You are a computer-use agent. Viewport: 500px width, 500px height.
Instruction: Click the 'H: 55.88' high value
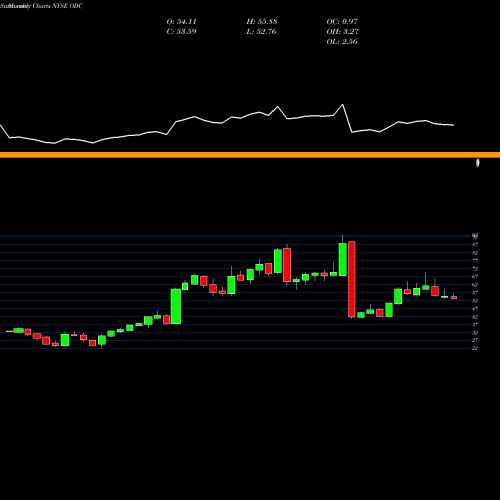tap(262, 22)
